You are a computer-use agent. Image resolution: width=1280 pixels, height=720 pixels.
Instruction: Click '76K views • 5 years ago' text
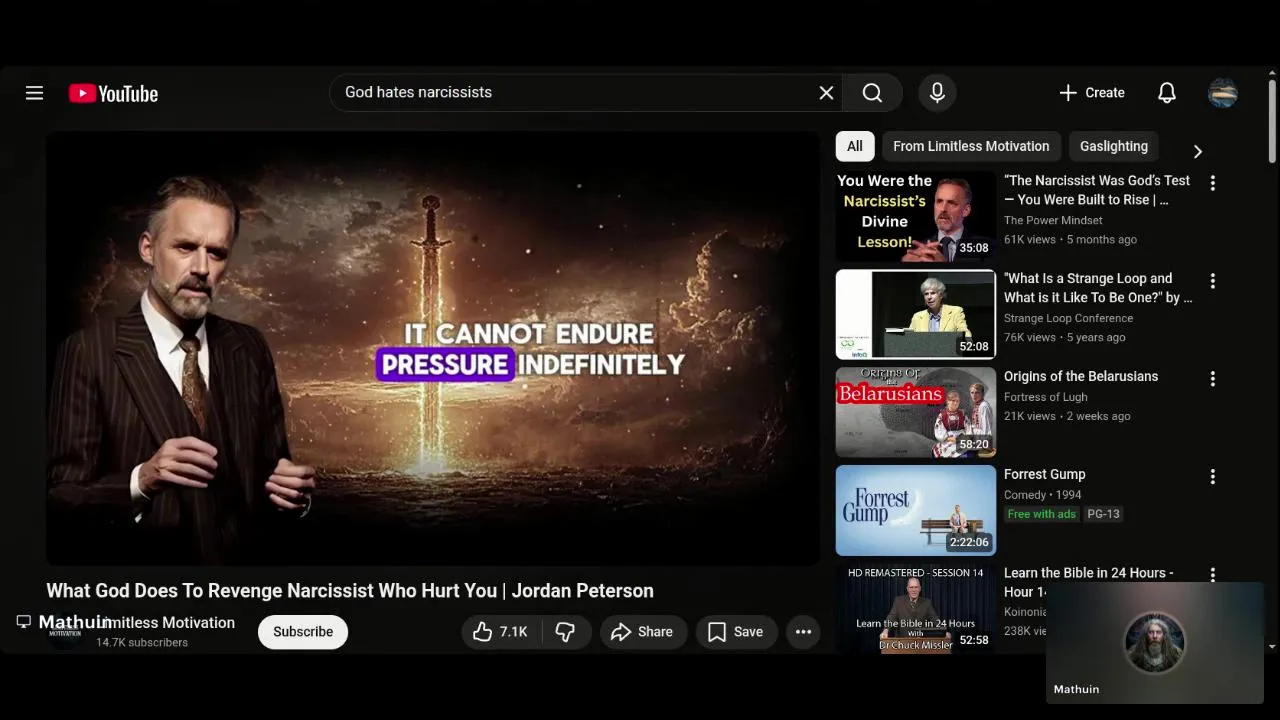click(x=1064, y=338)
